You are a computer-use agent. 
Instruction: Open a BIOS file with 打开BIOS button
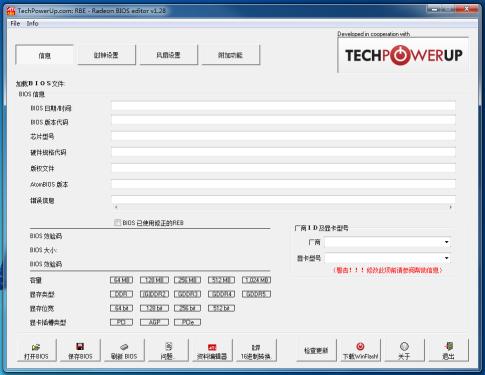(36, 350)
